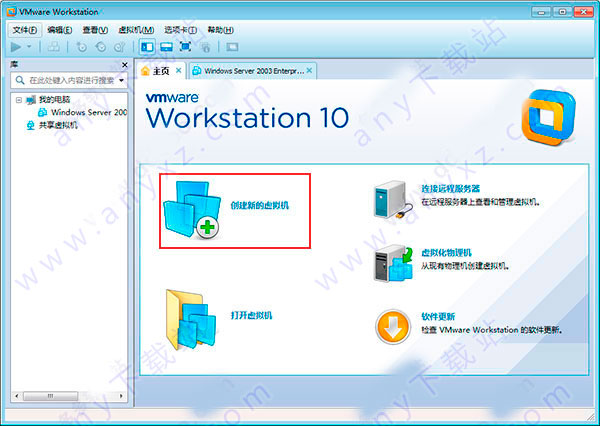600x426 pixels.
Task: Click the send Ctrl+Alt+Del toolbar icon
Action: (54, 47)
